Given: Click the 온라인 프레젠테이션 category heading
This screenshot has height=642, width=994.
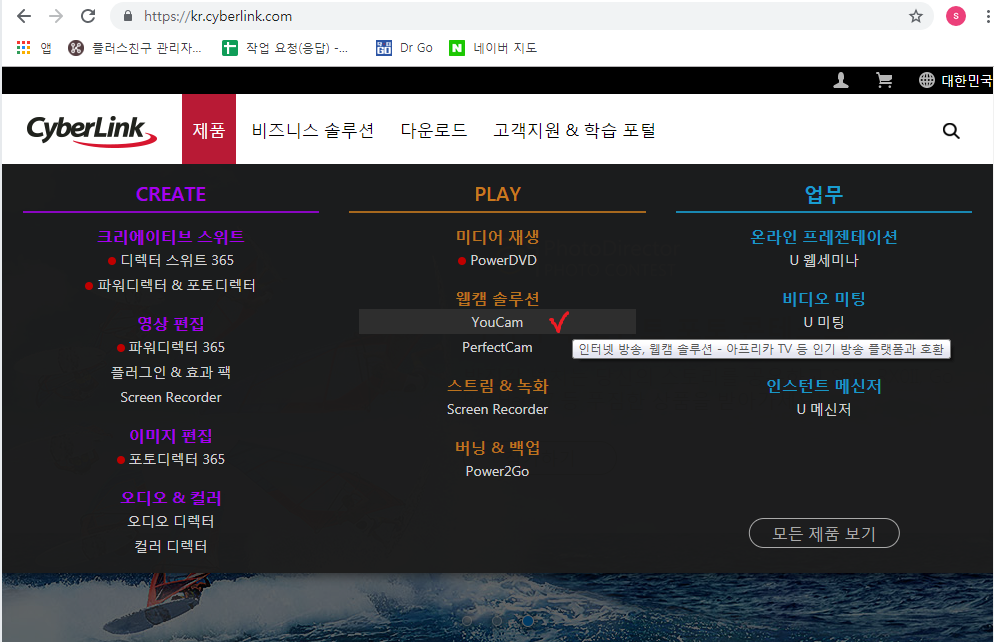Looking at the screenshot, I should [x=824, y=236].
